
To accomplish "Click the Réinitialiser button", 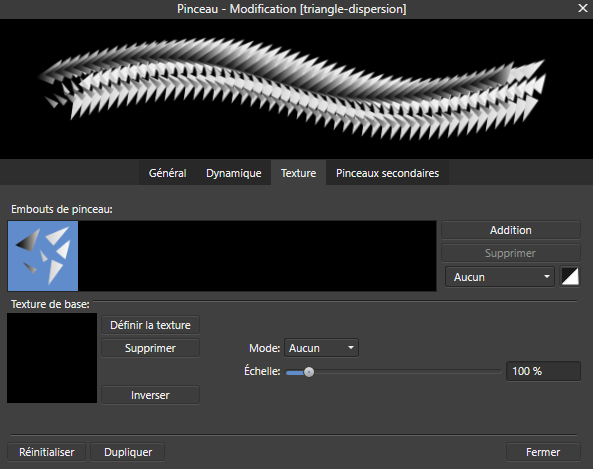I will [47, 452].
